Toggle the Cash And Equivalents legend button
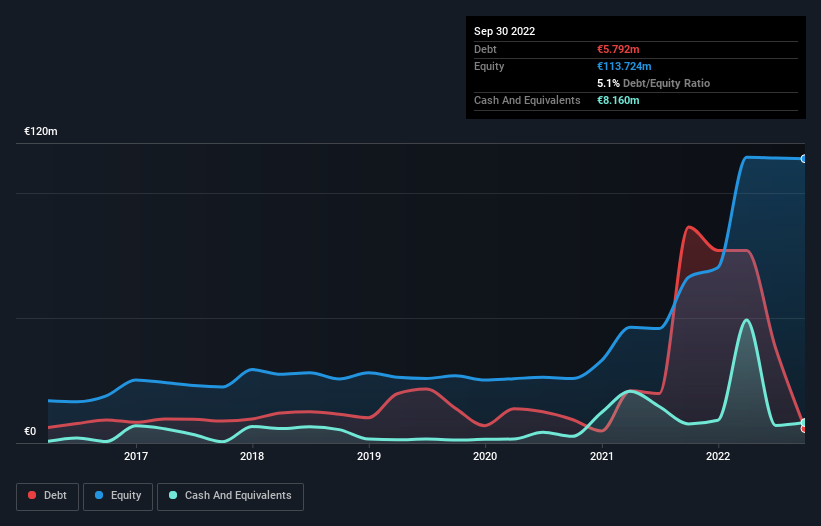This screenshot has width=821, height=526. (x=230, y=496)
